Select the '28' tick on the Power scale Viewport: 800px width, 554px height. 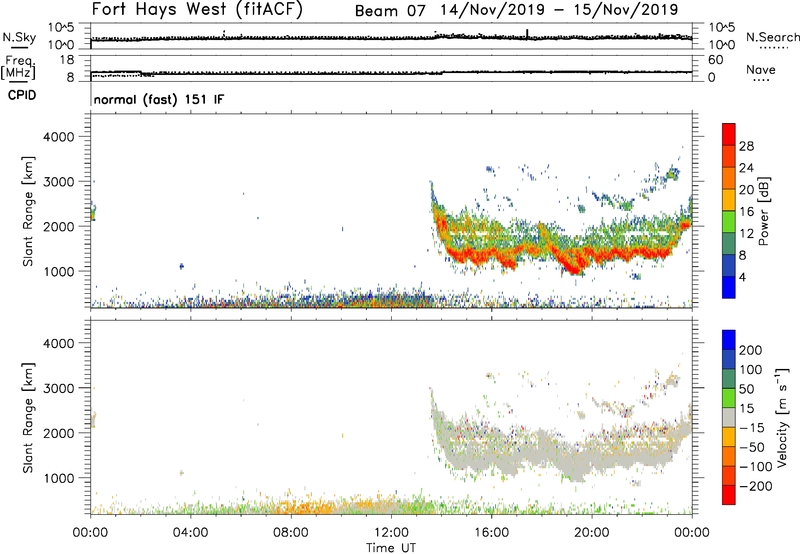click(x=746, y=146)
